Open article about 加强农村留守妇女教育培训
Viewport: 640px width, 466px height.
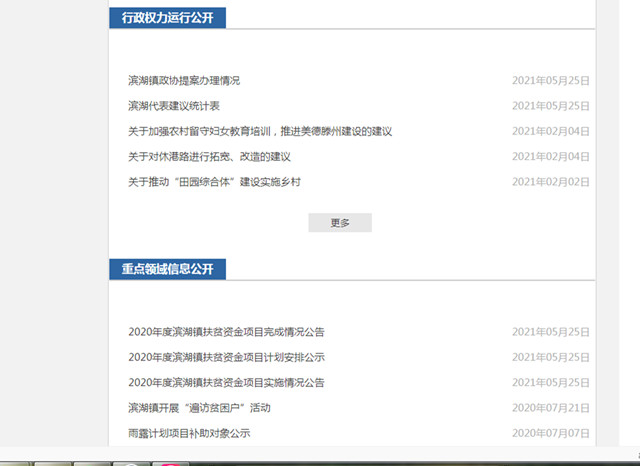pos(260,131)
